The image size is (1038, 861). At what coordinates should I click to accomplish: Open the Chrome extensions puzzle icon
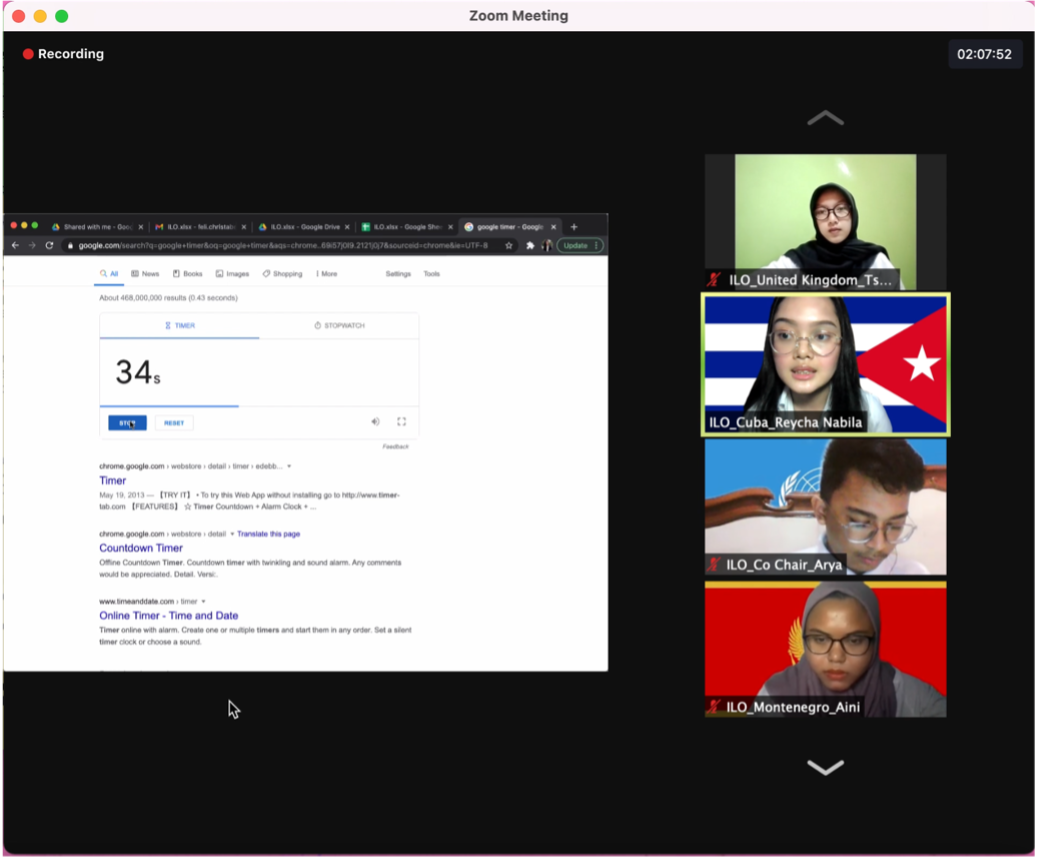pyautogui.click(x=530, y=245)
